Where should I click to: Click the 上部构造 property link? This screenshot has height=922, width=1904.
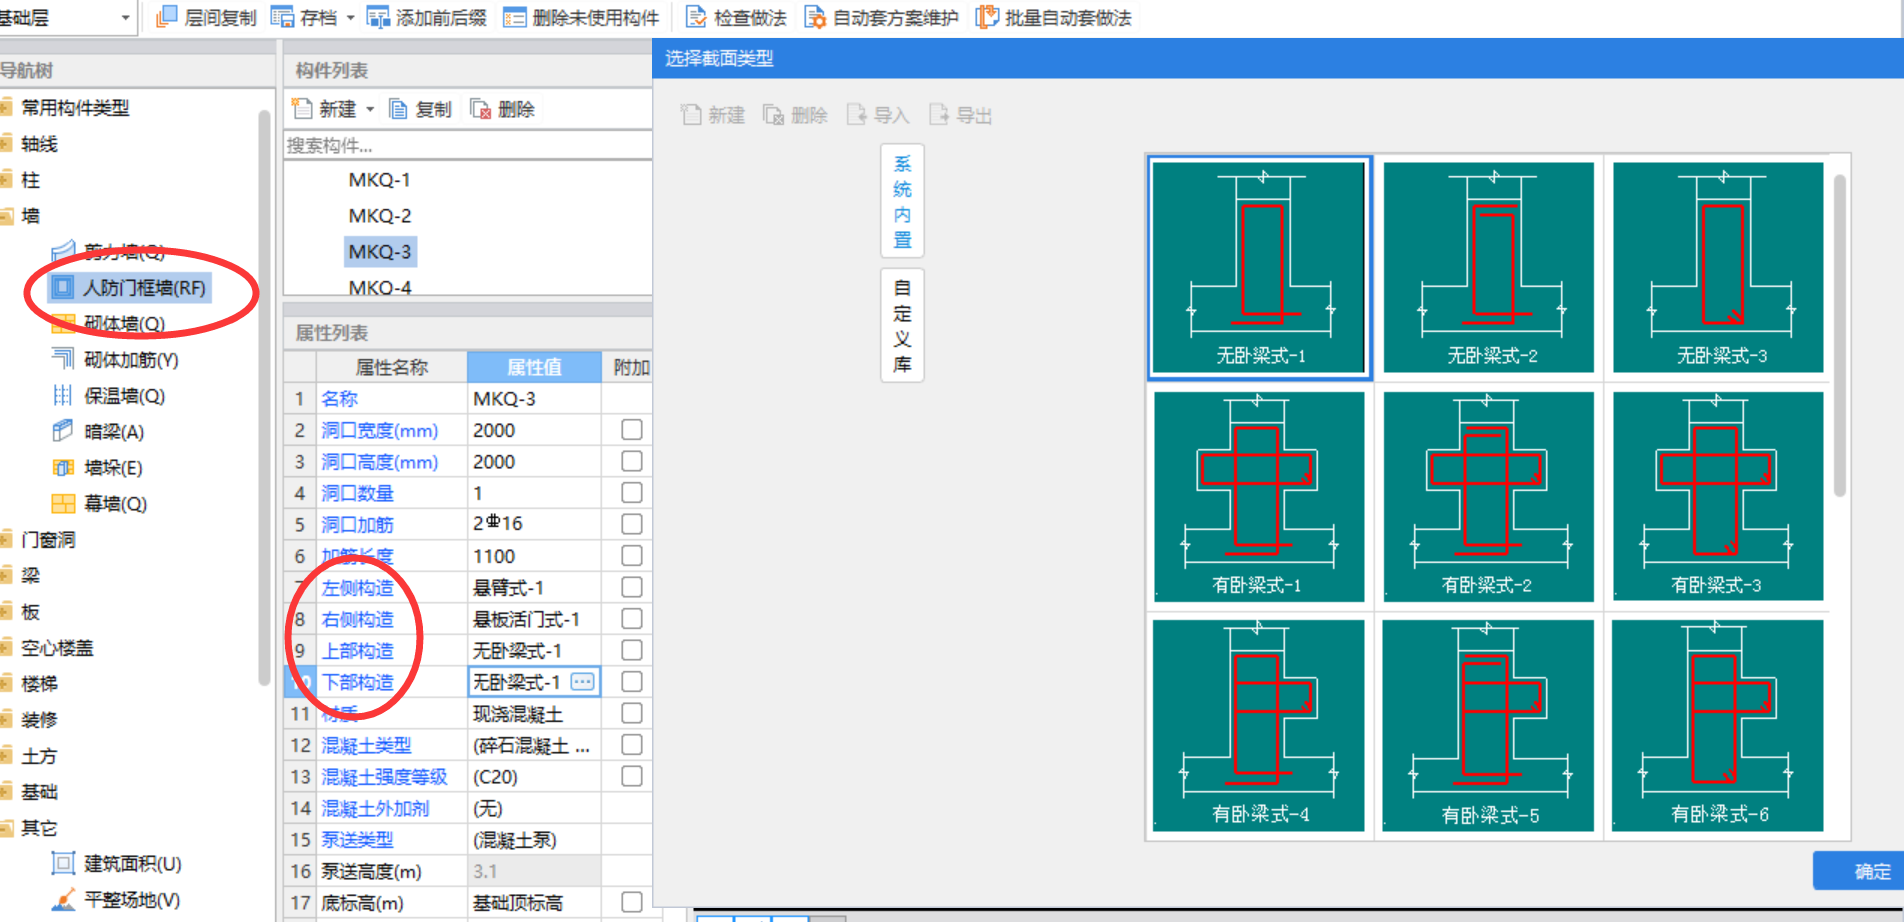click(357, 650)
